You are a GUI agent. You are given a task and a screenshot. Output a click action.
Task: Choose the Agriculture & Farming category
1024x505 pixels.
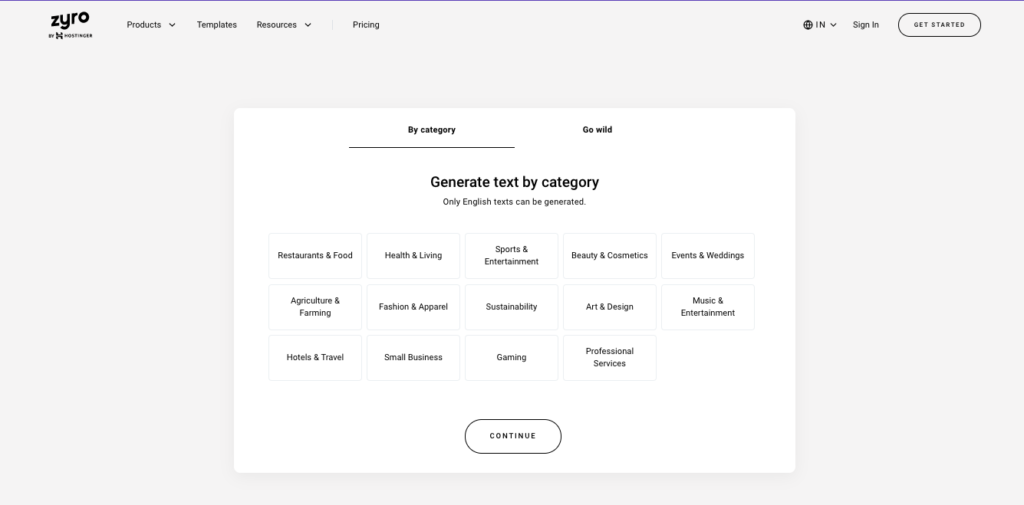315,307
